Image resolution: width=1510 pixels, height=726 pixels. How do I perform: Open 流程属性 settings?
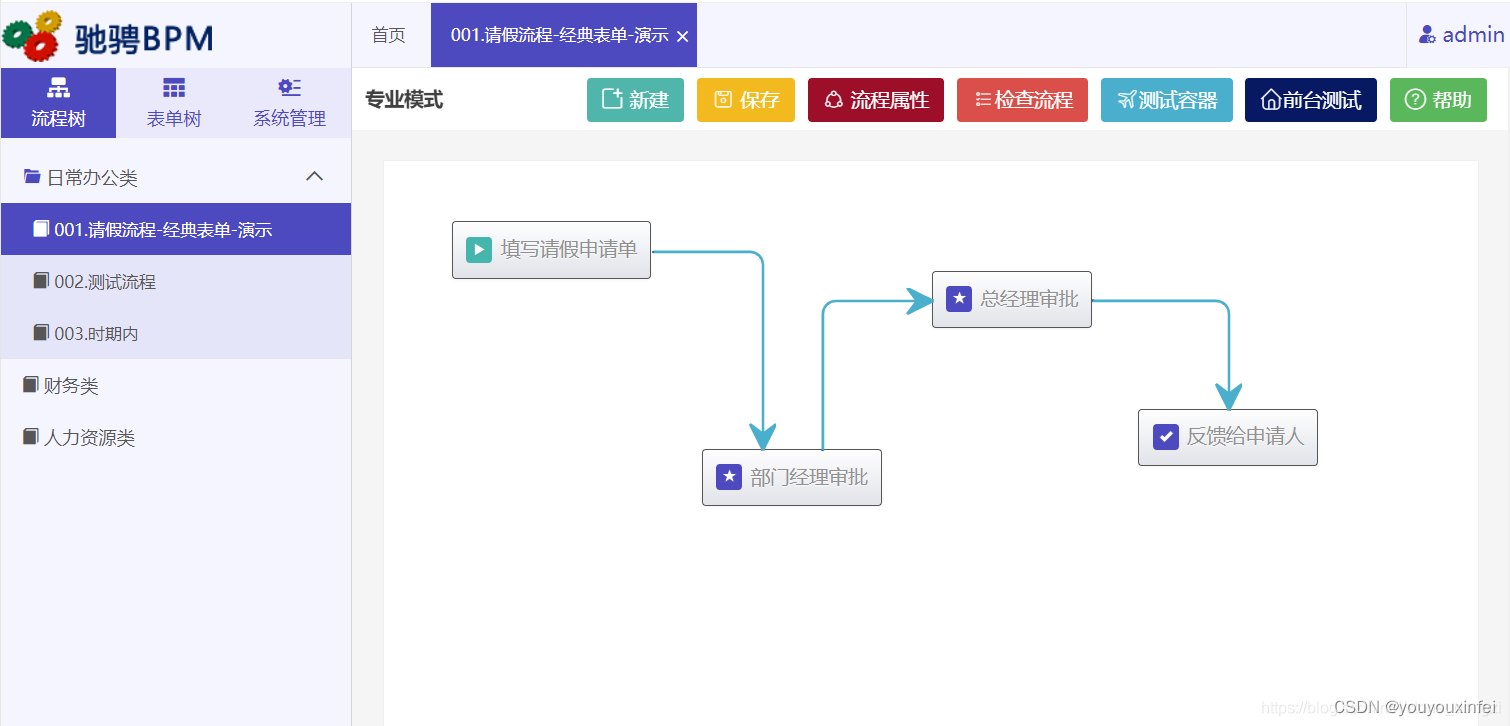point(875,99)
